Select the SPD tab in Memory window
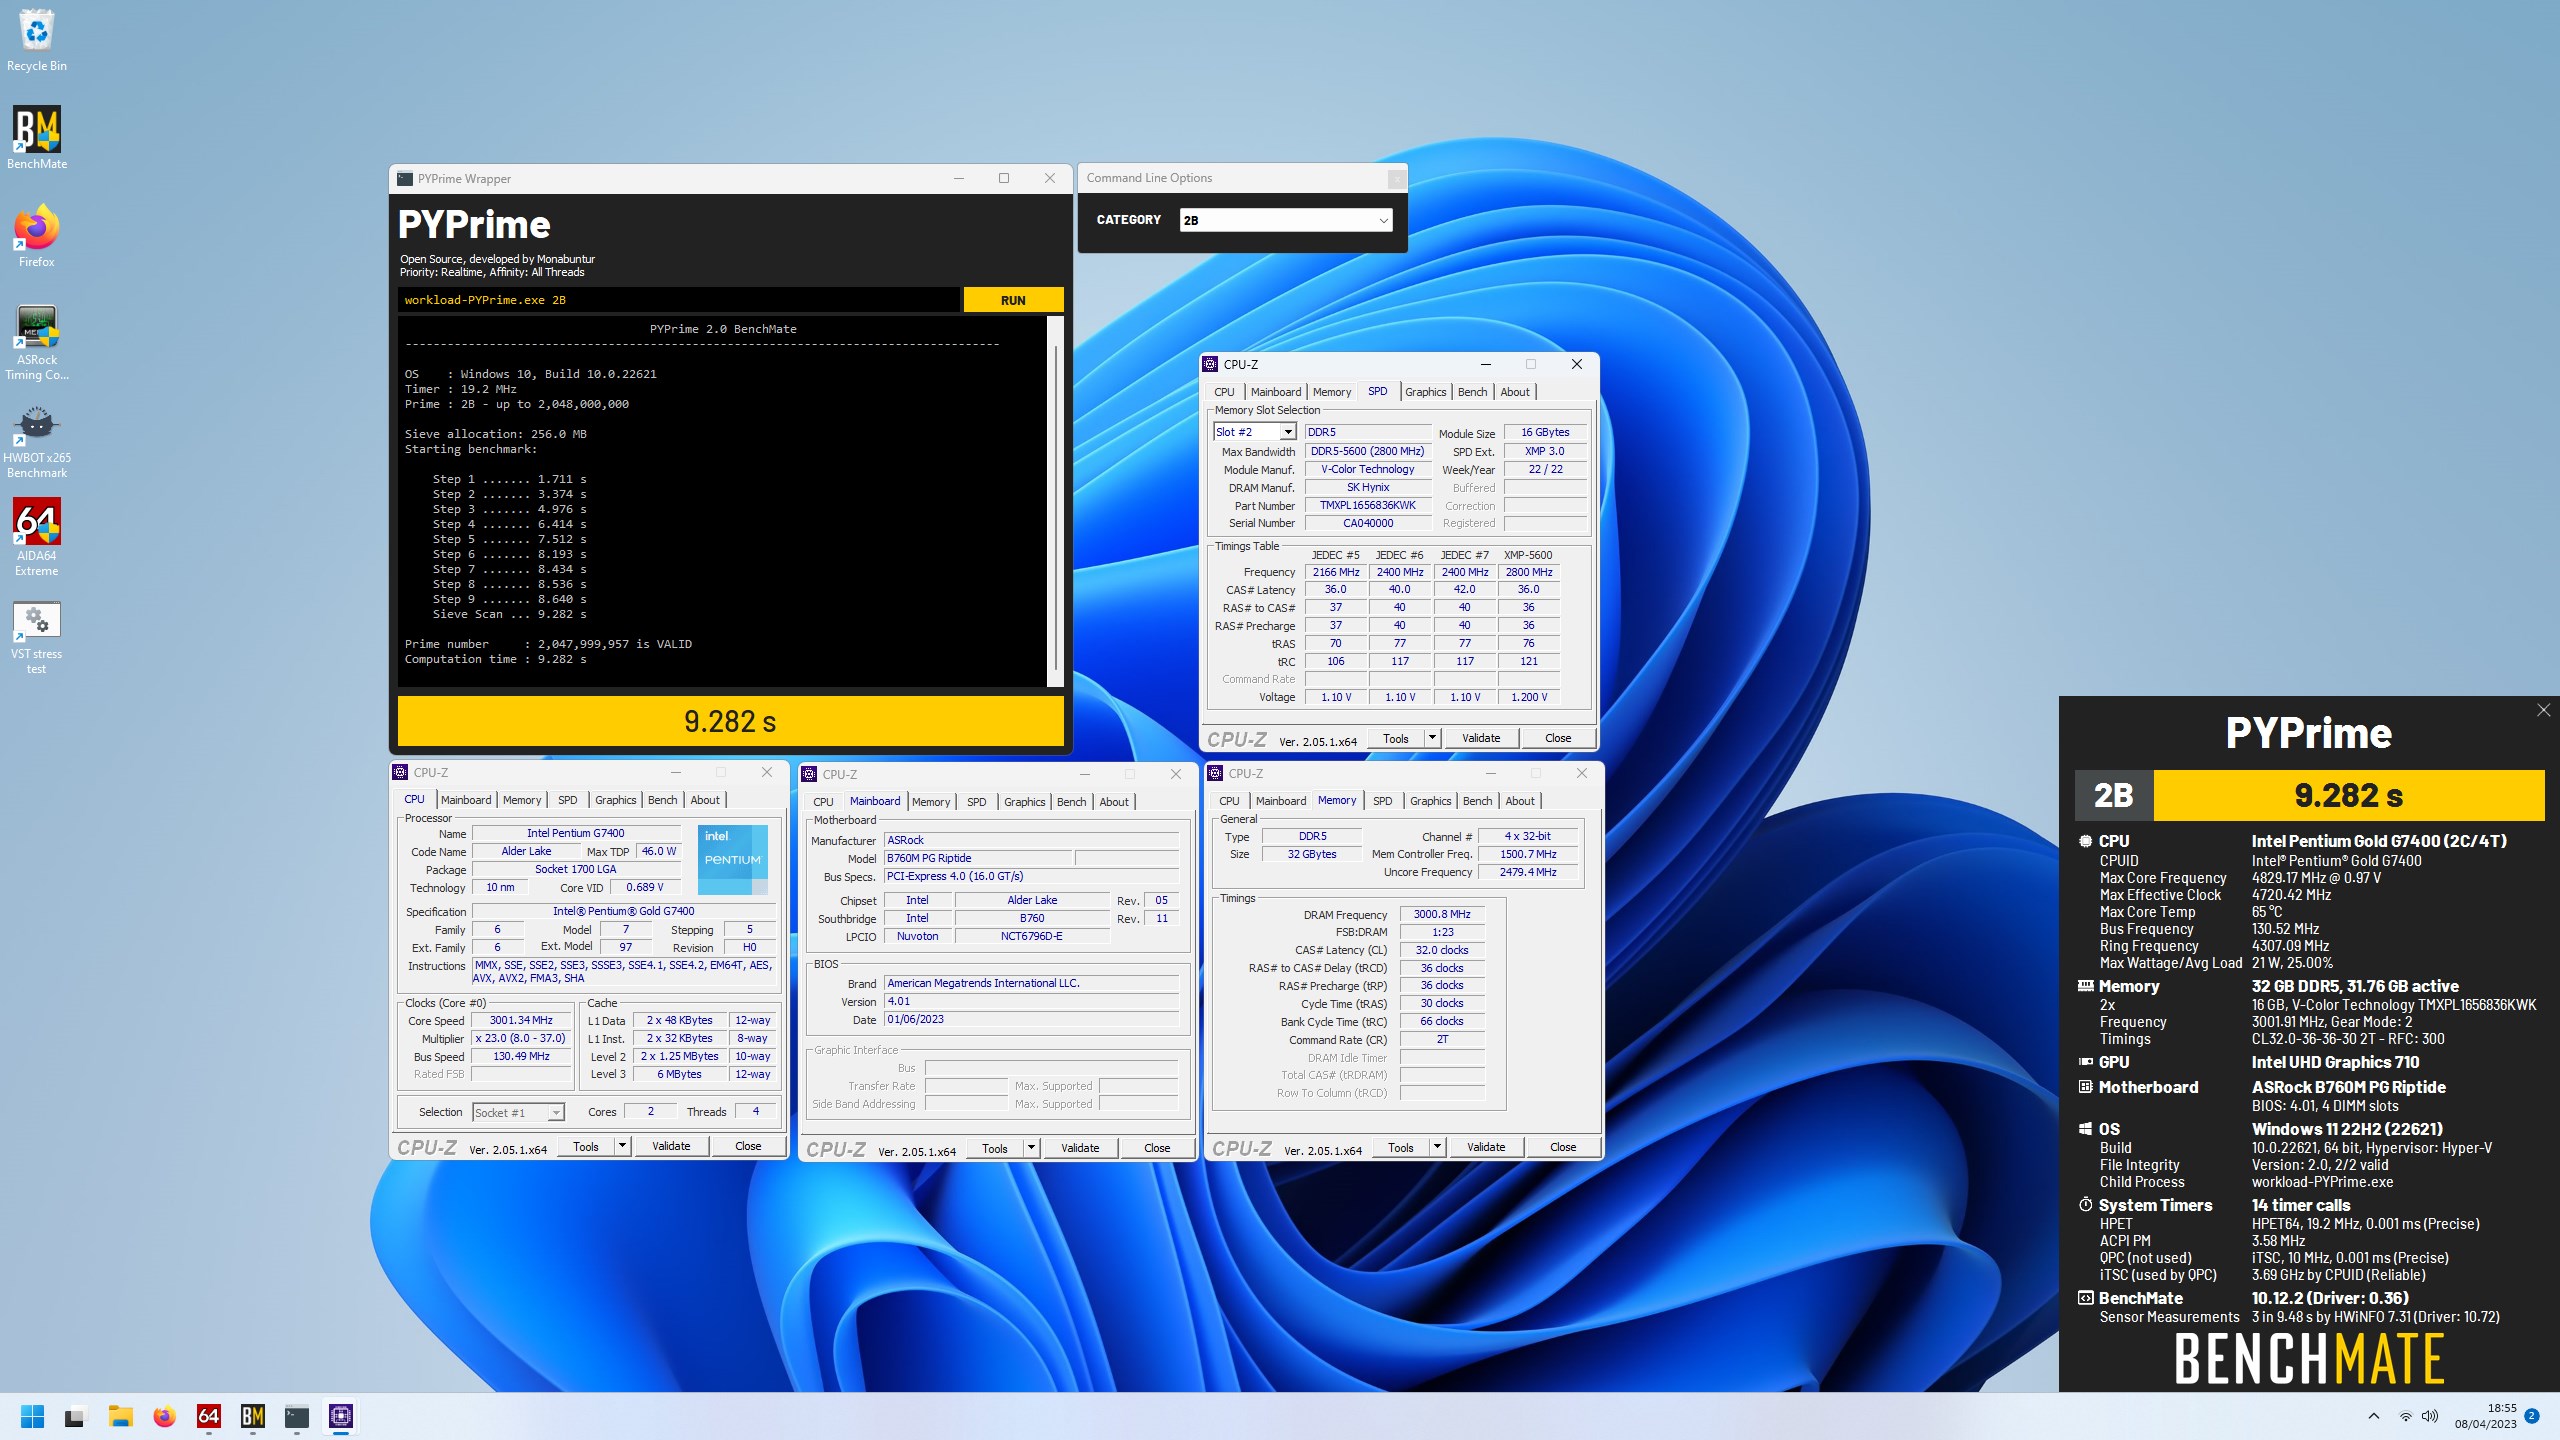Image resolution: width=2560 pixels, height=1440 pixels. pyautogui.click(x=1382, y=801)
